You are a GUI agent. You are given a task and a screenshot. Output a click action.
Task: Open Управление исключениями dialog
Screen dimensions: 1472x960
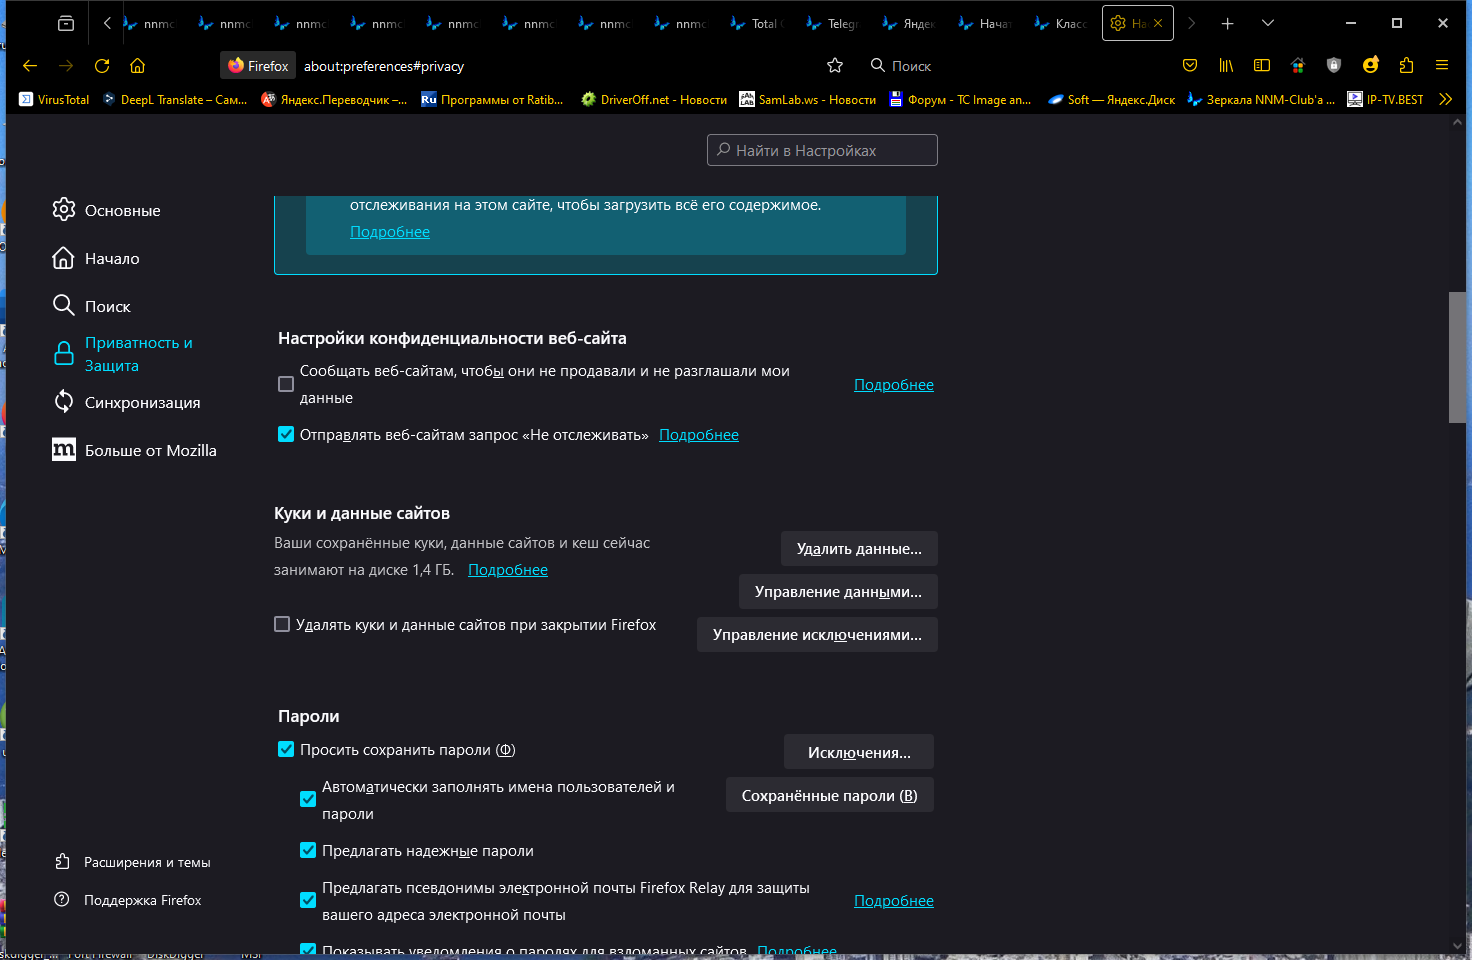pyautogui.click(x=817, y=635)
